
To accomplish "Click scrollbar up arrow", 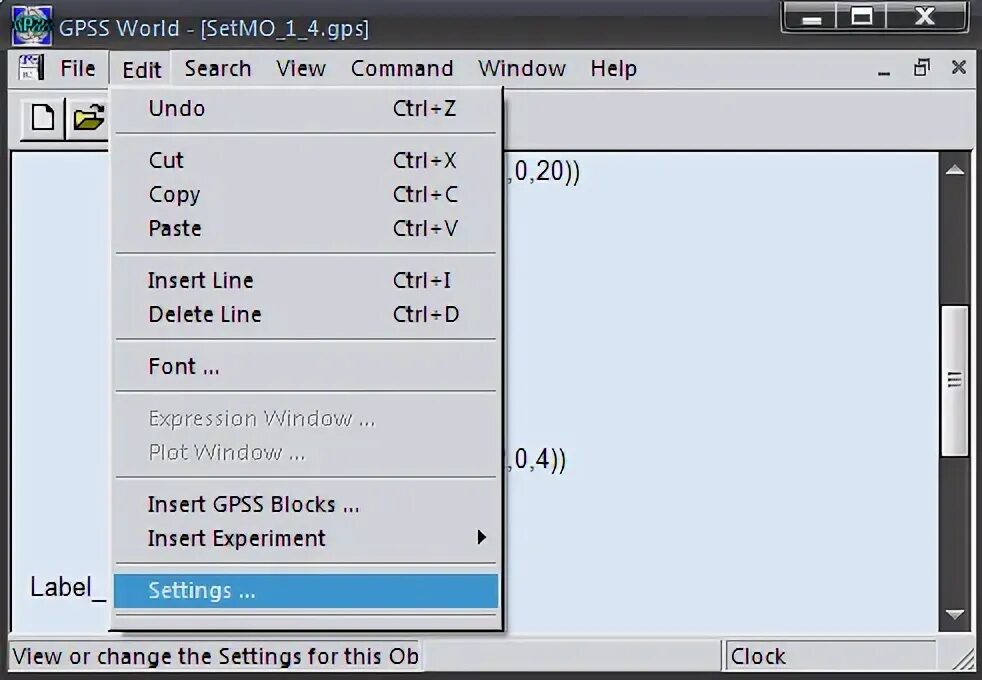I will 954,169.
